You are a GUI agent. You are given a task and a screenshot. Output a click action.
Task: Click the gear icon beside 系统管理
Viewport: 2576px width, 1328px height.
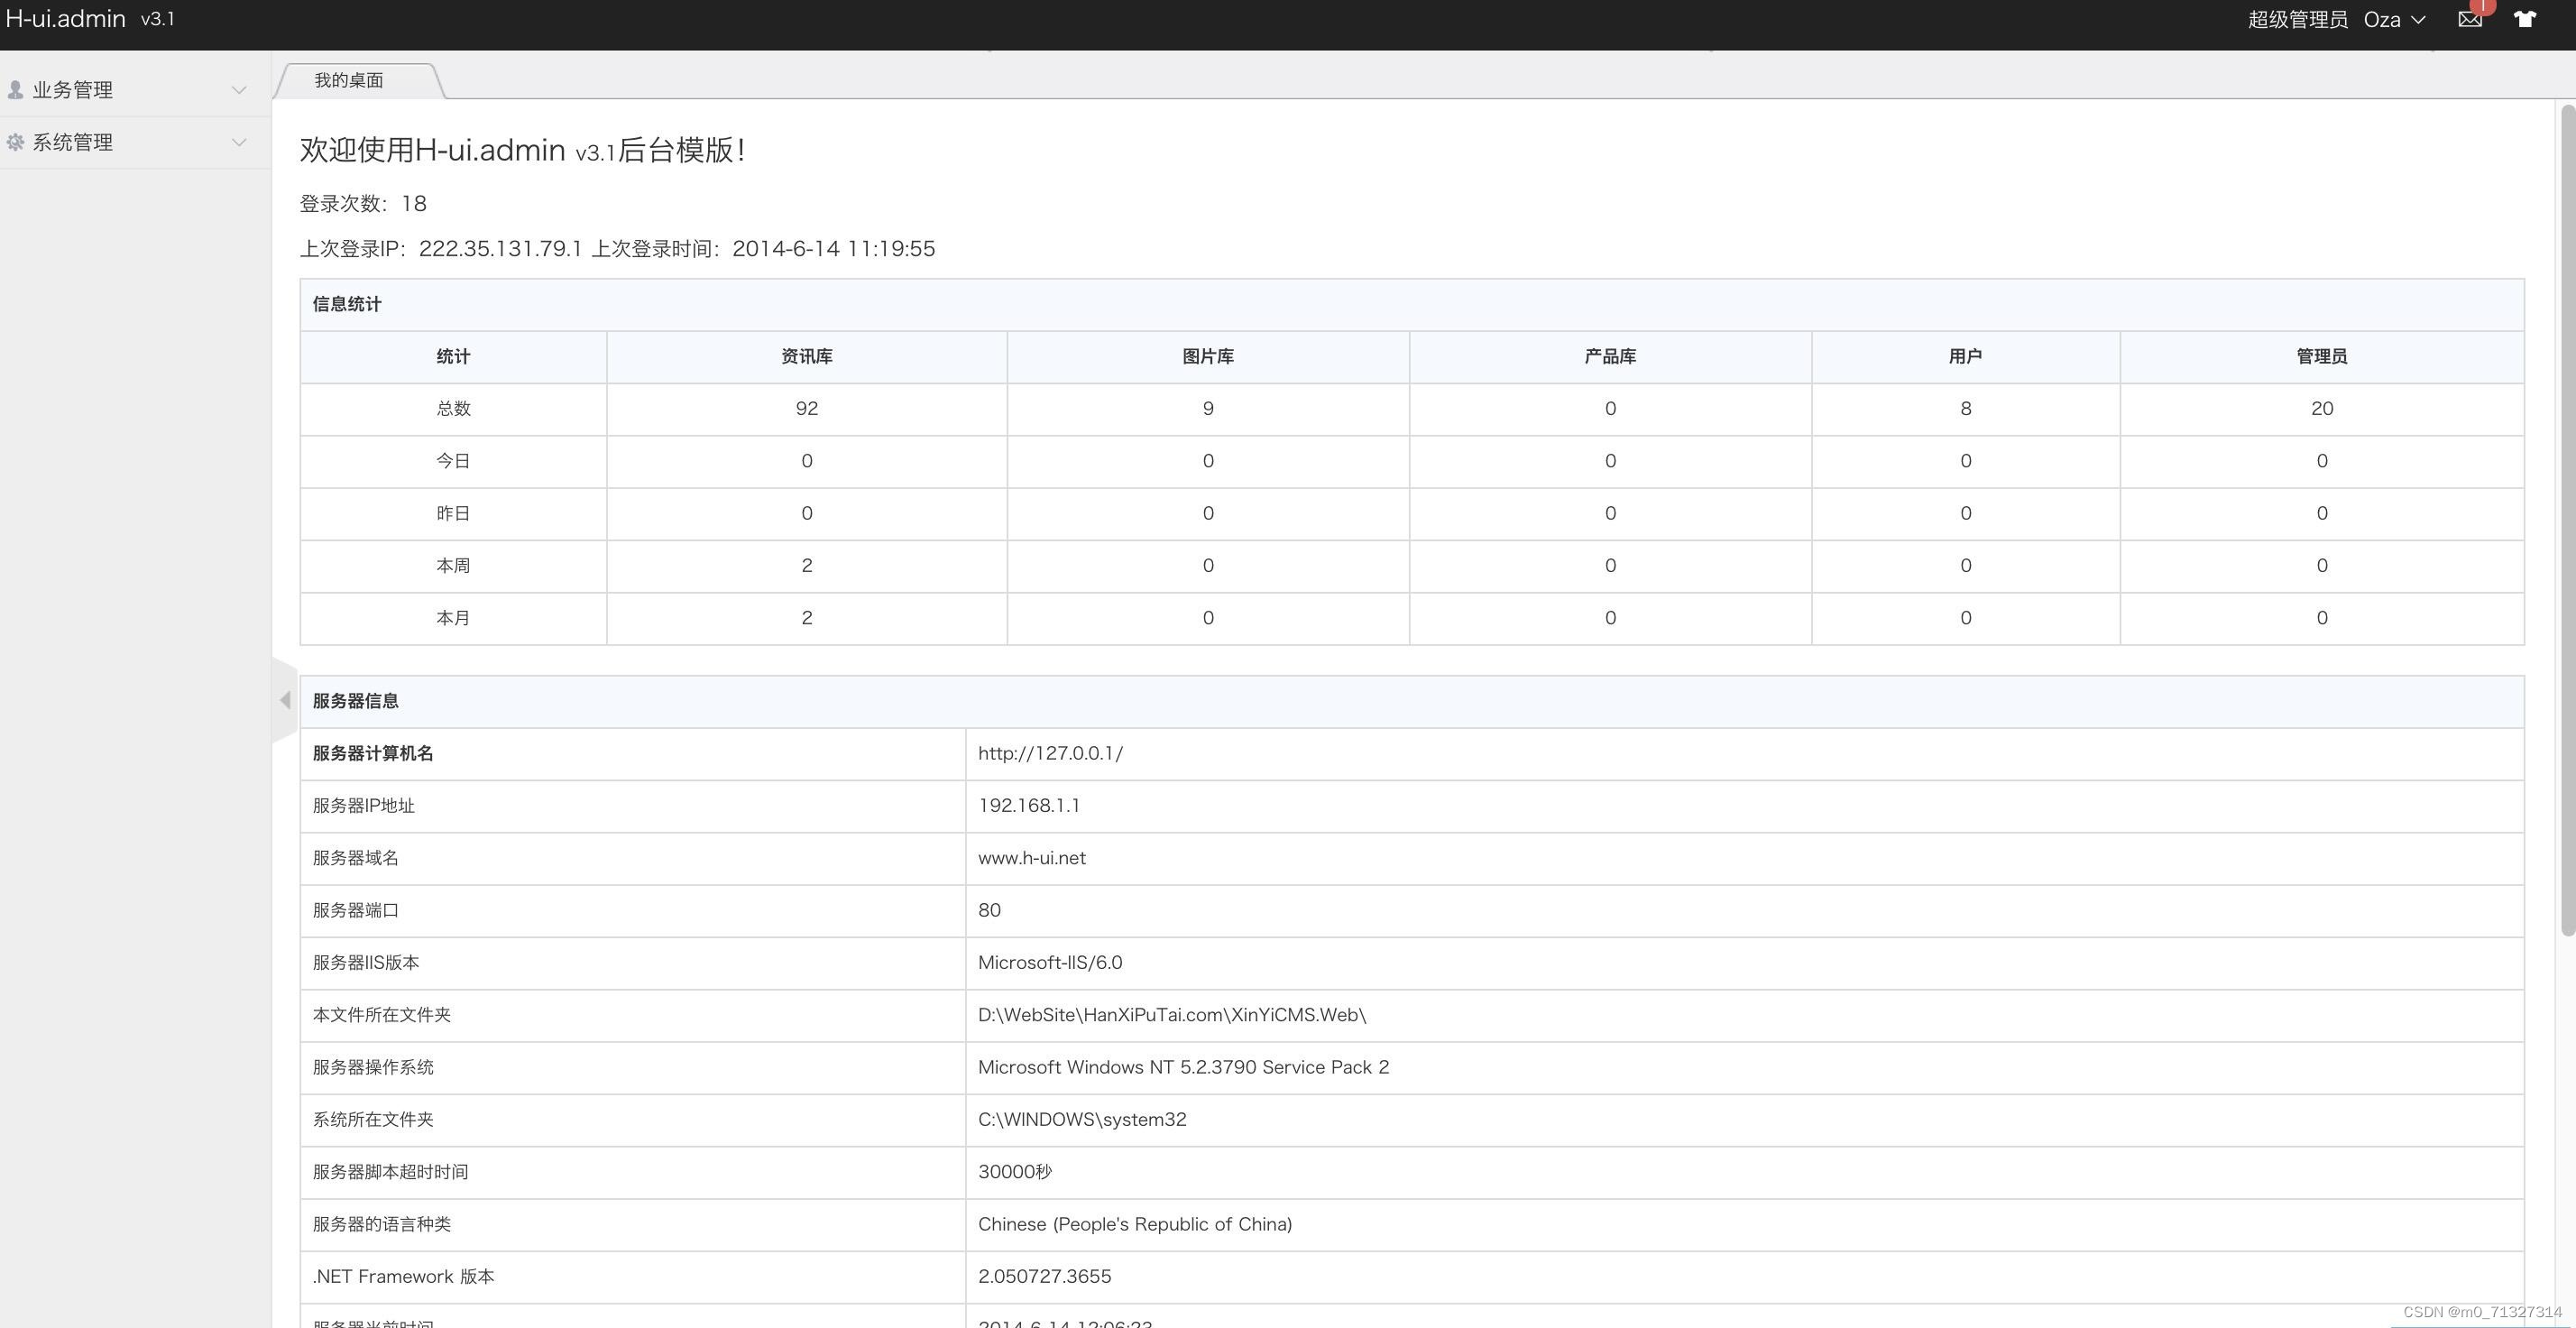click(15, 143)
